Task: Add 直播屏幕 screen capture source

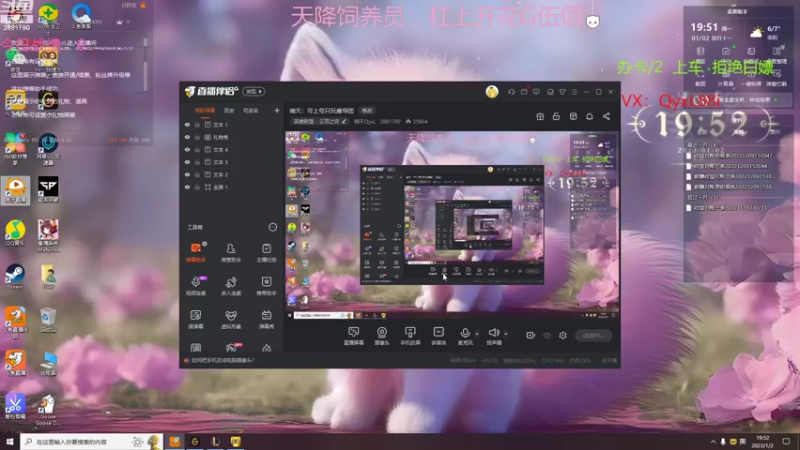Action: (x=353, y=336)
